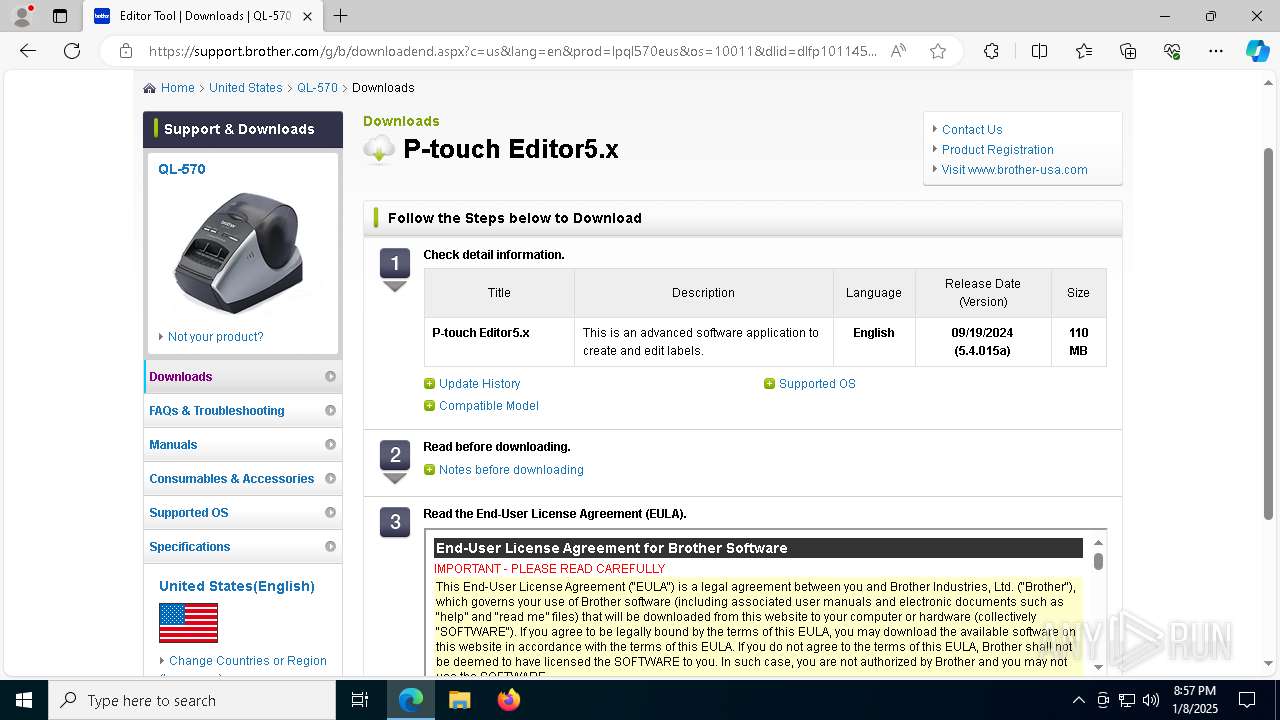Click arrow beside Specifications sidebar item

click(330, 547)
